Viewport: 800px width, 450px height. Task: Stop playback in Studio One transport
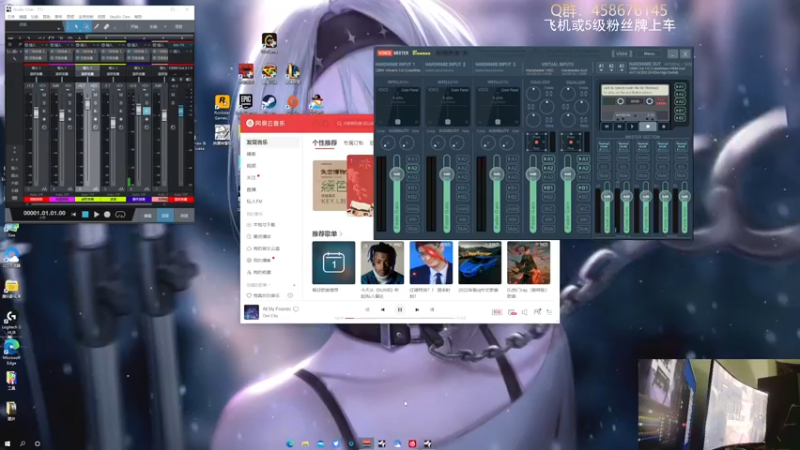(85, 215)
